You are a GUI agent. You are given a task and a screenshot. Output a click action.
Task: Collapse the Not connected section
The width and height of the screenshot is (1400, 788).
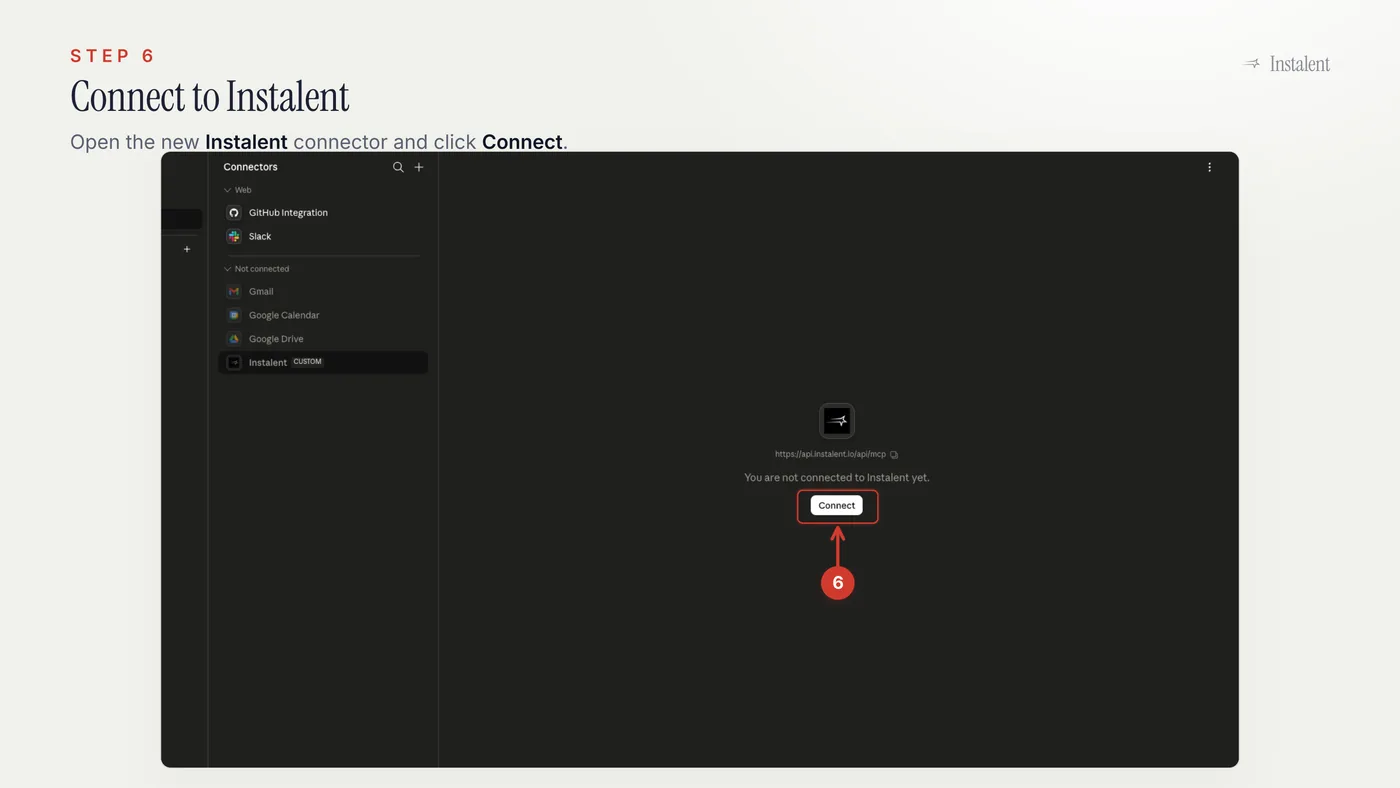pyautogui.click(x=227, y=269)
